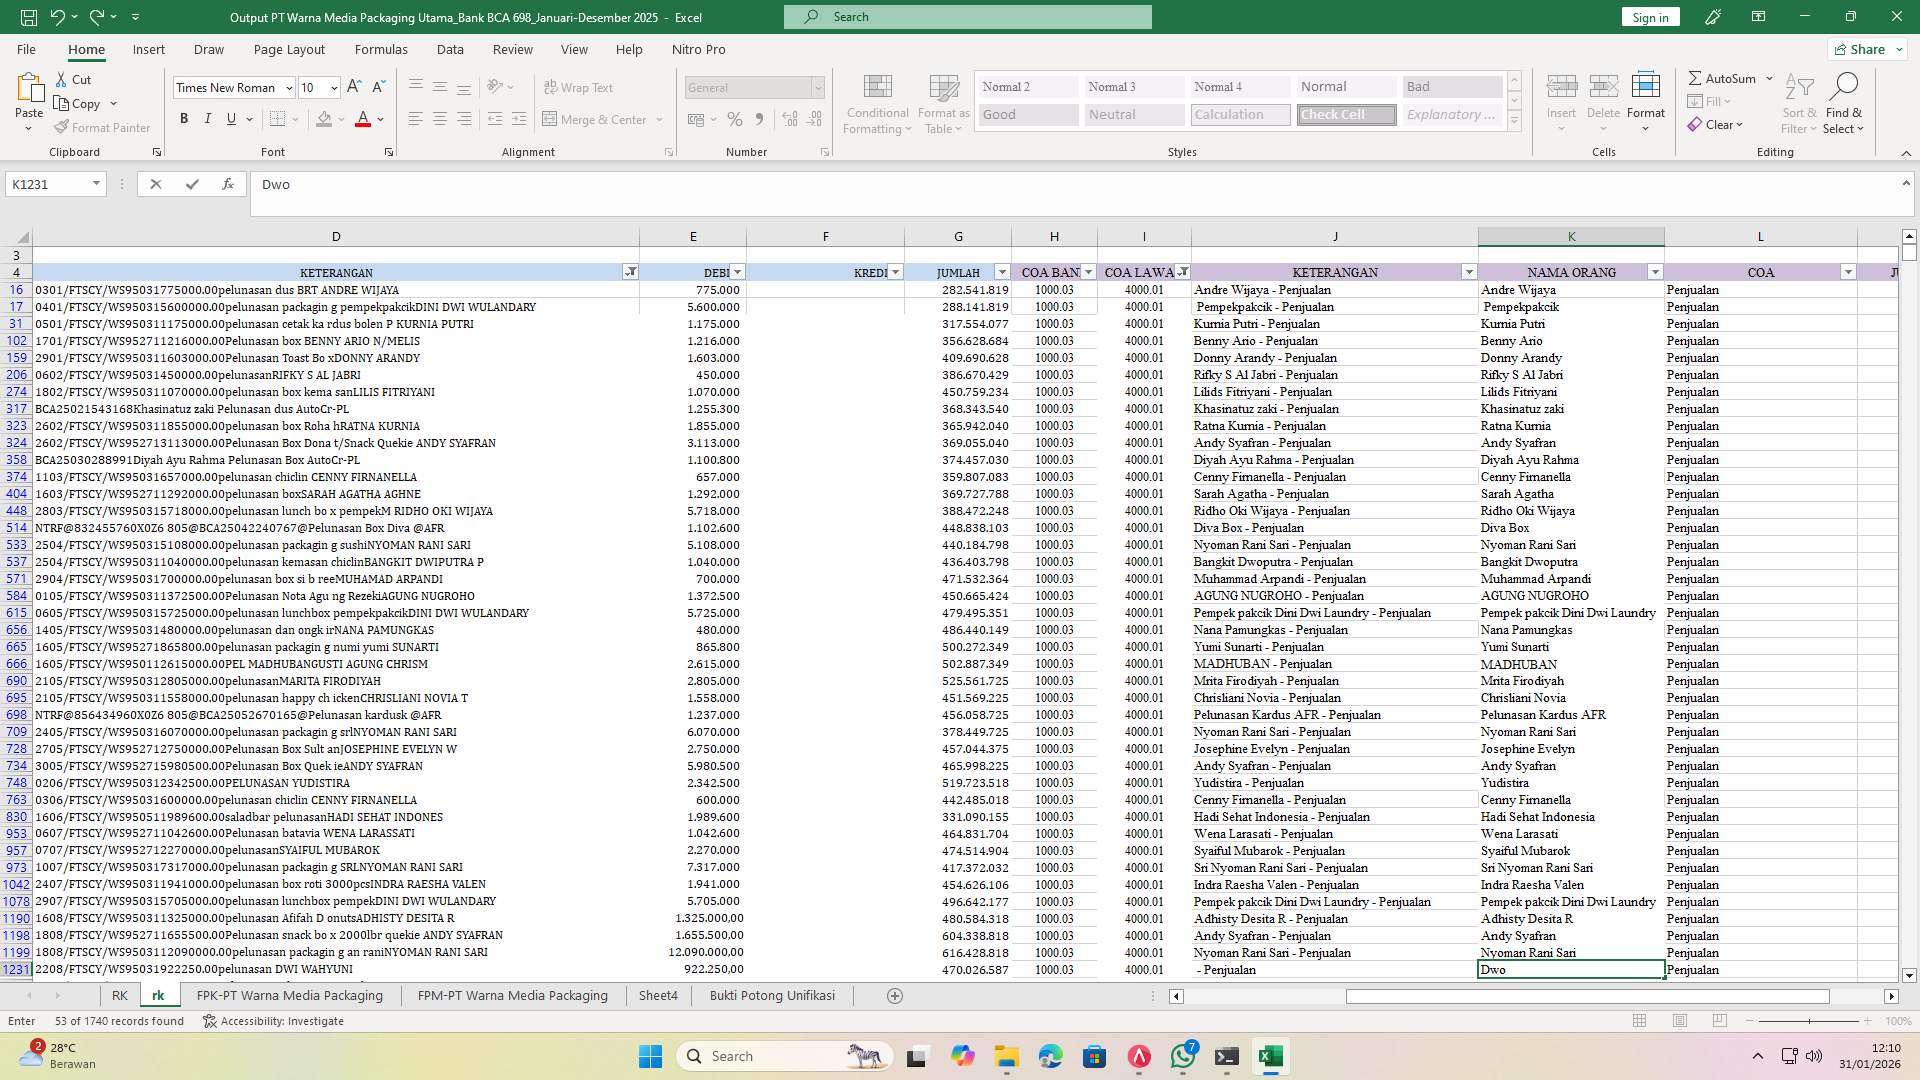The height and width of the screenshot is (1080, 1920).
Task: Open Excel from the taskbar
Action: 1271,1056
